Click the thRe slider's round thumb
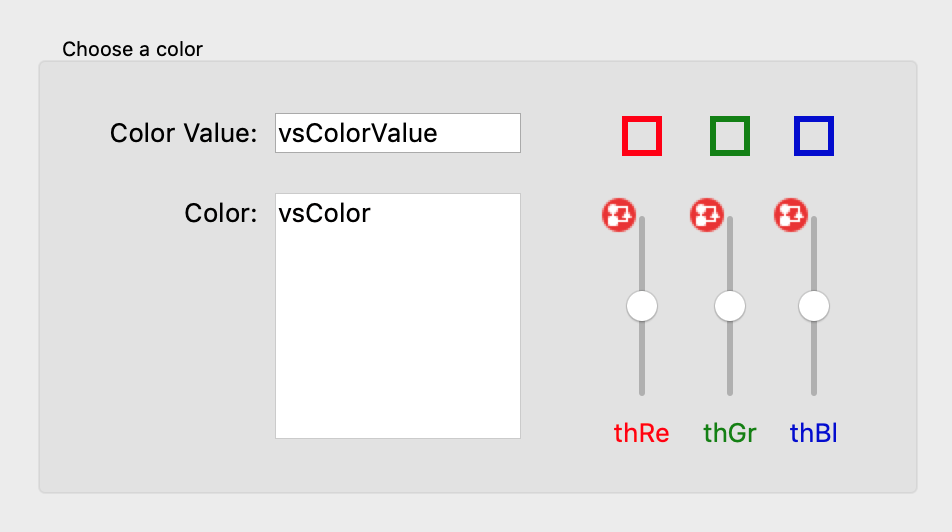This screenshot has height=532, width=952. (642, 306)
